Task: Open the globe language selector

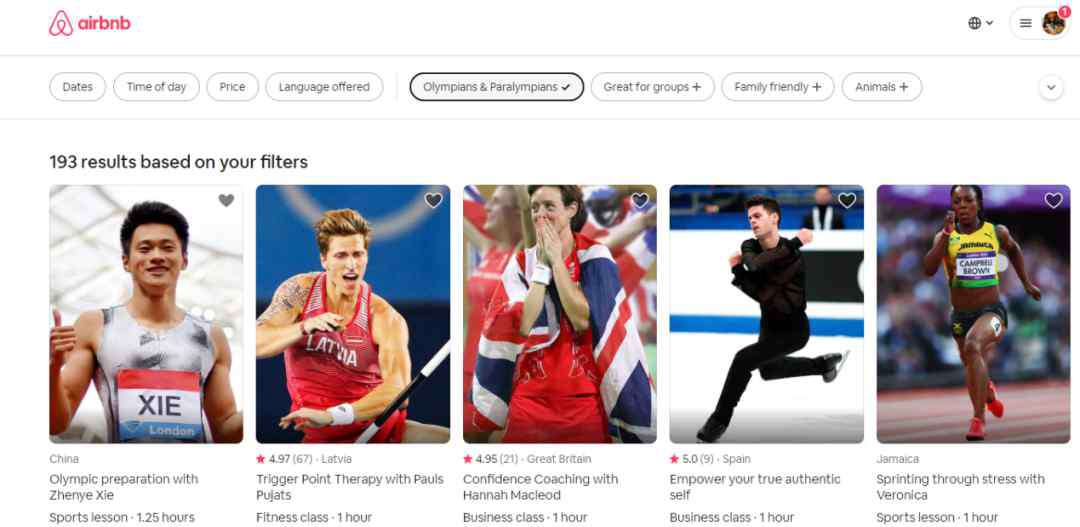Action: pos(980,23)
